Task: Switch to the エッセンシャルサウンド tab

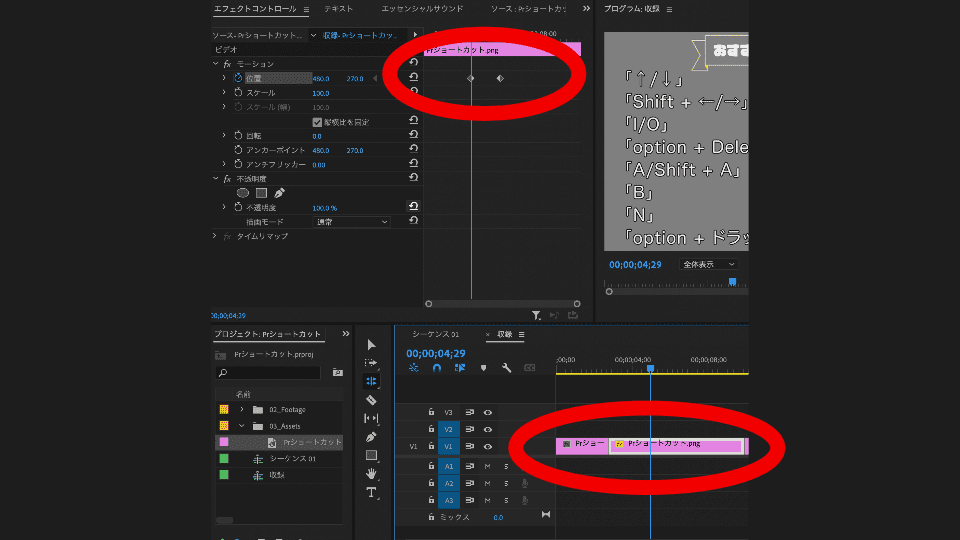Action: (422, 9)
